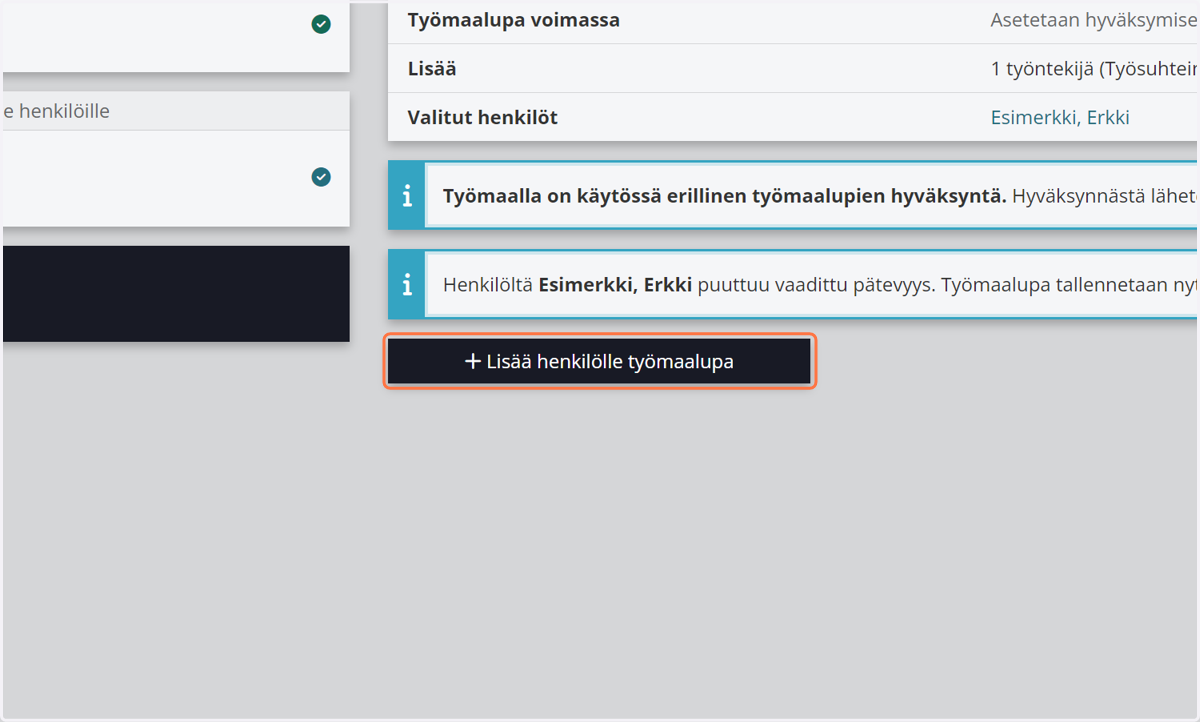Click the Lisää henkilölle työmaalupa button
1200x722 pixels.
(599, 361)
